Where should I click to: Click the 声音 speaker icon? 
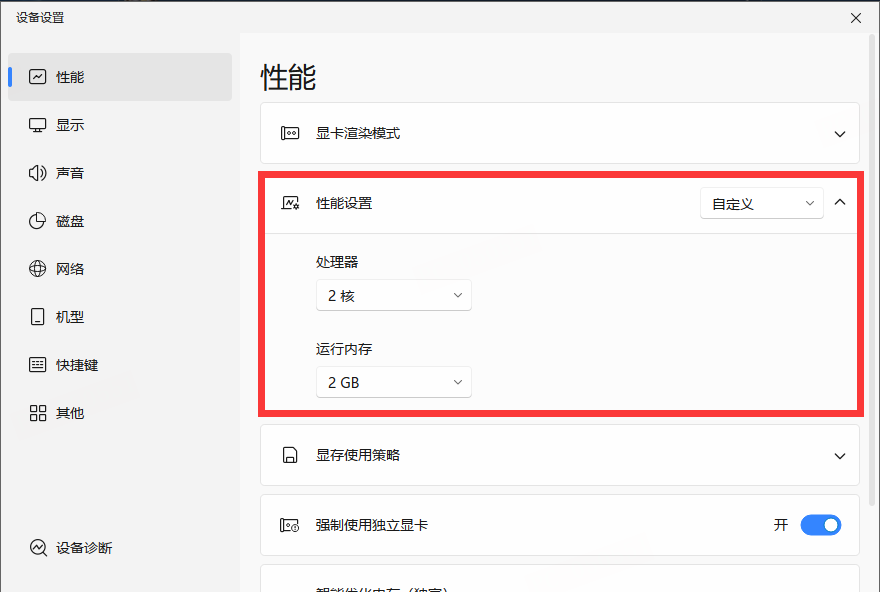[x=38, y=173]
